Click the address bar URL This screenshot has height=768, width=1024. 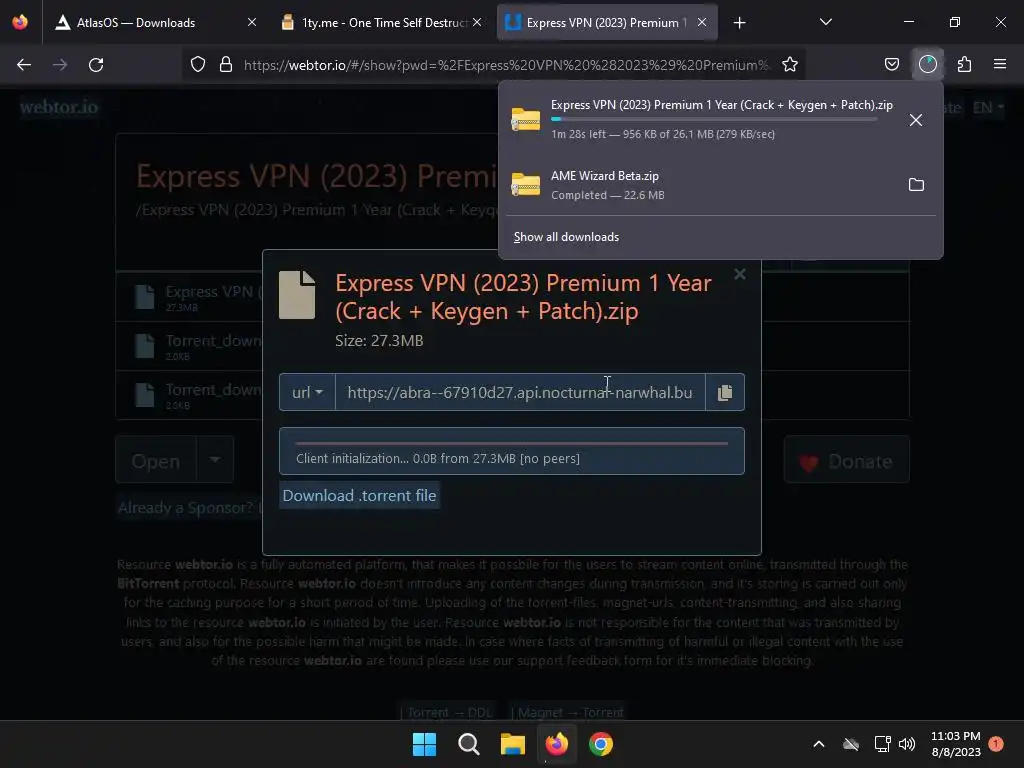click(x=507, y=65)
